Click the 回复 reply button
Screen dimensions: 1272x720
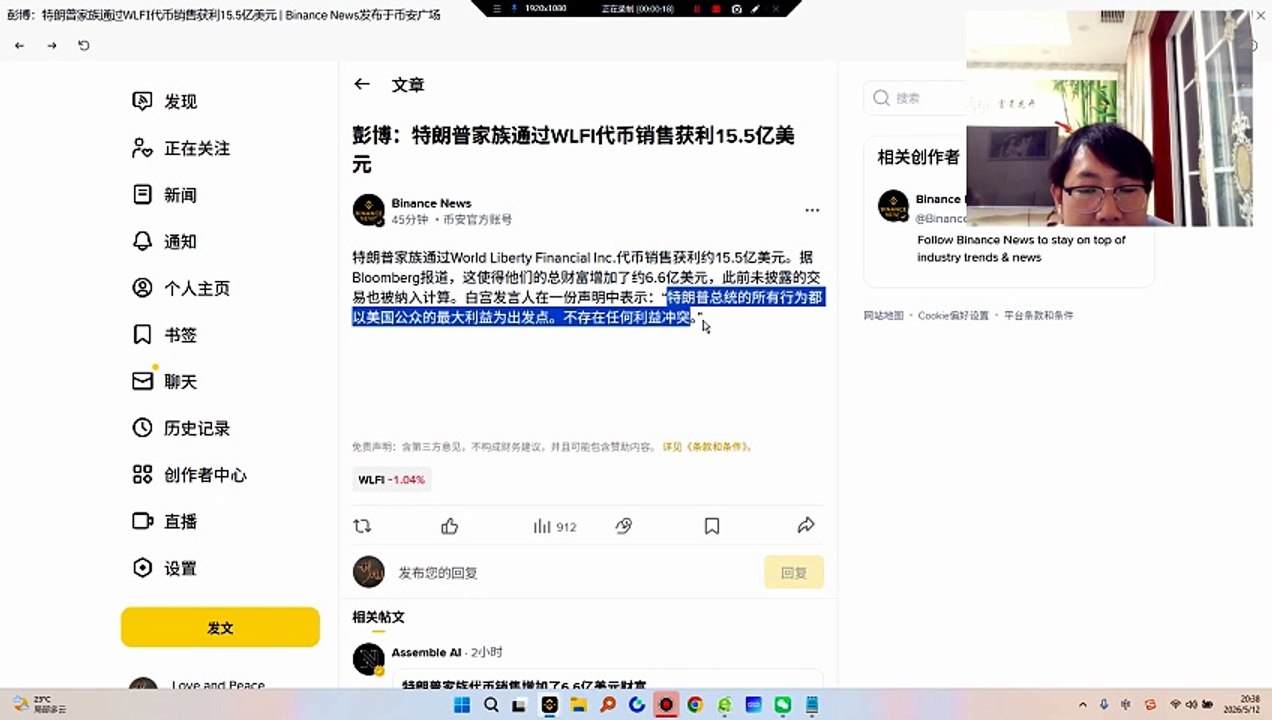[794, 572]
